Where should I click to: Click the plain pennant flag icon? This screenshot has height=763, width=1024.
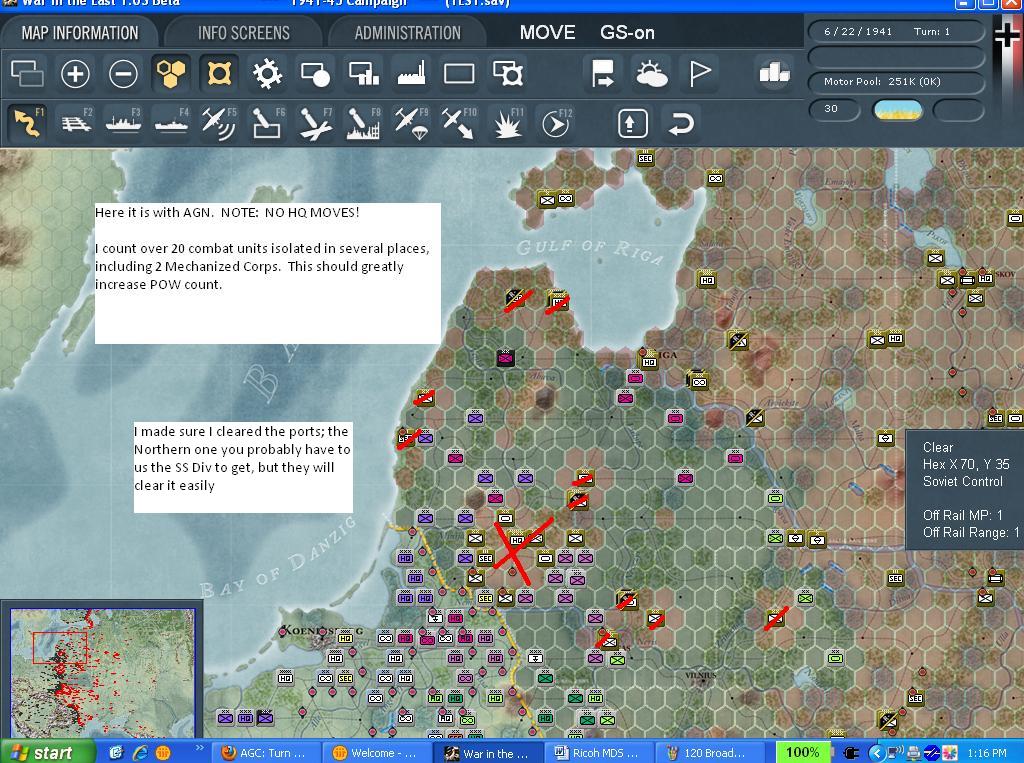pos(699,73)
